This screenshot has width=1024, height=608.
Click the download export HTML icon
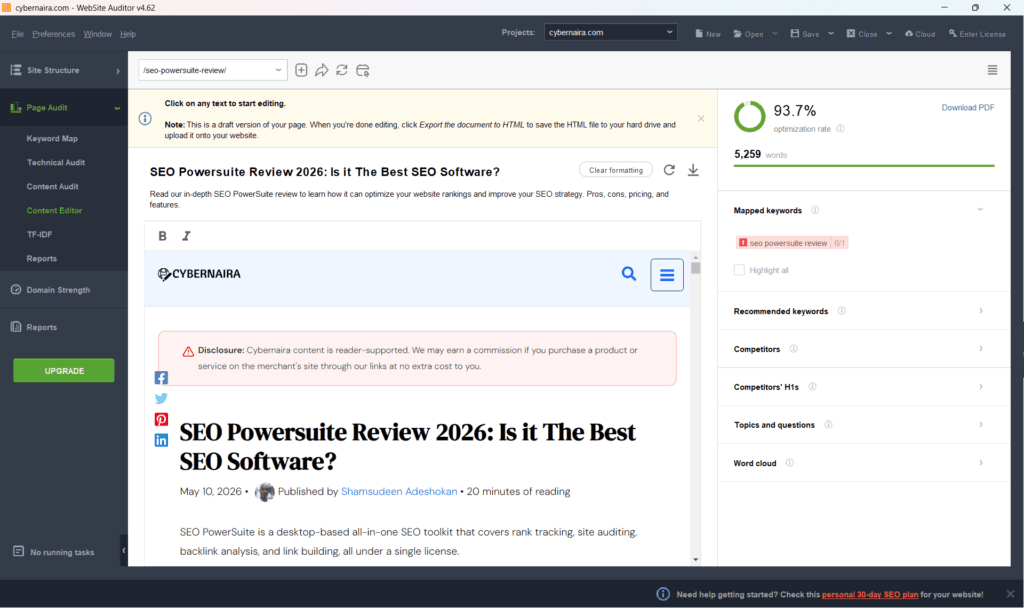[x=693, y=170]
